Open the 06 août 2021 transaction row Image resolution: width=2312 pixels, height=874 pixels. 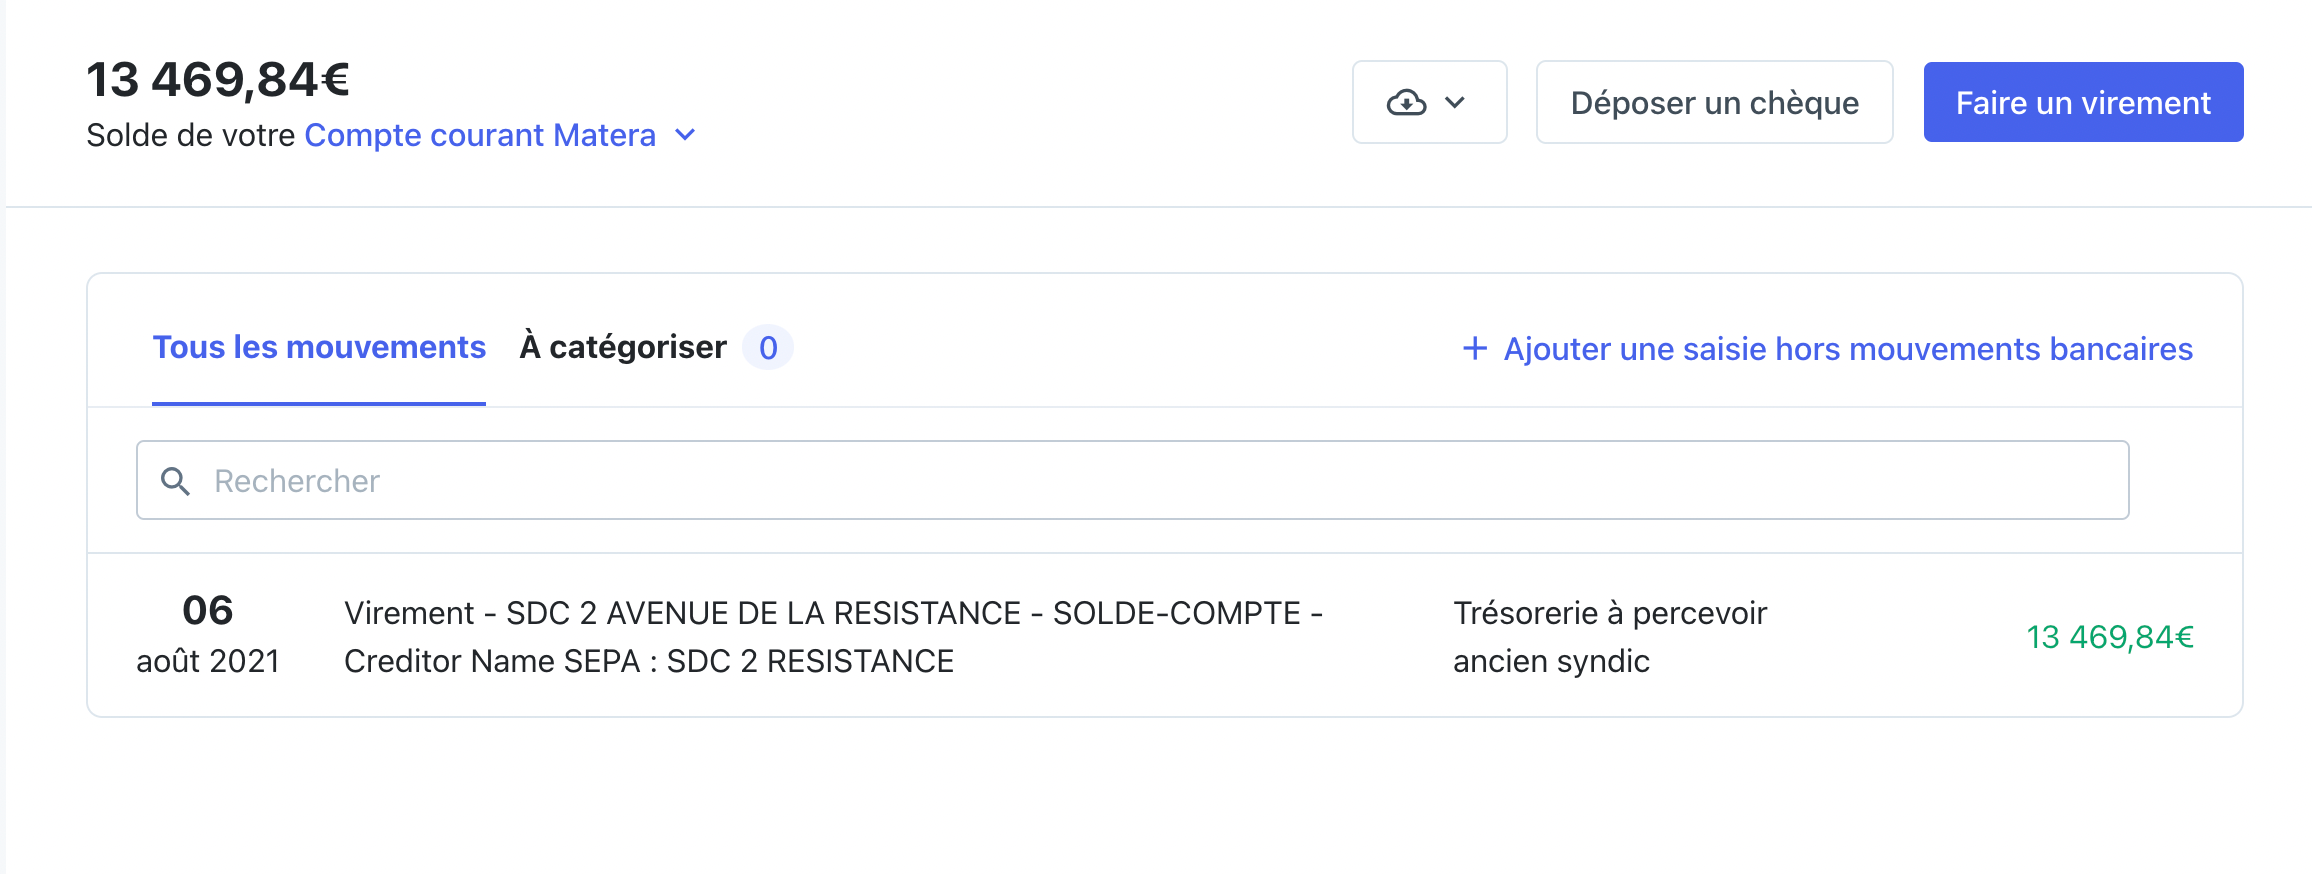(x=1165, y=636)
